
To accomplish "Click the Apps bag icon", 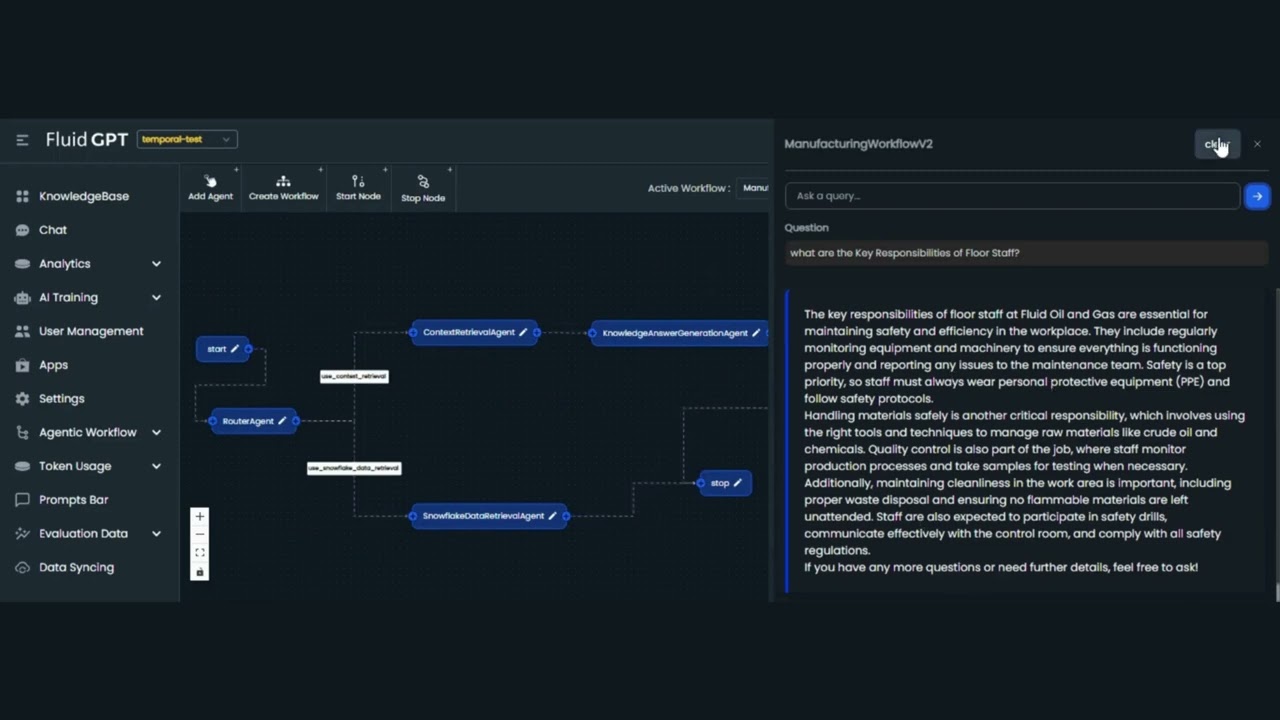I will pyautogui.click(x=22, y=365).
